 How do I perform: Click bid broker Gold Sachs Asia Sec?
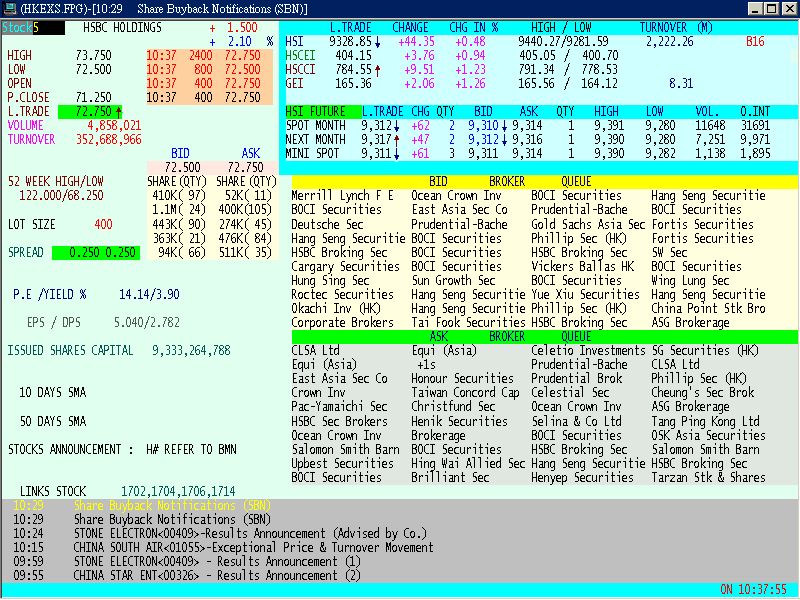pos(588,224)
